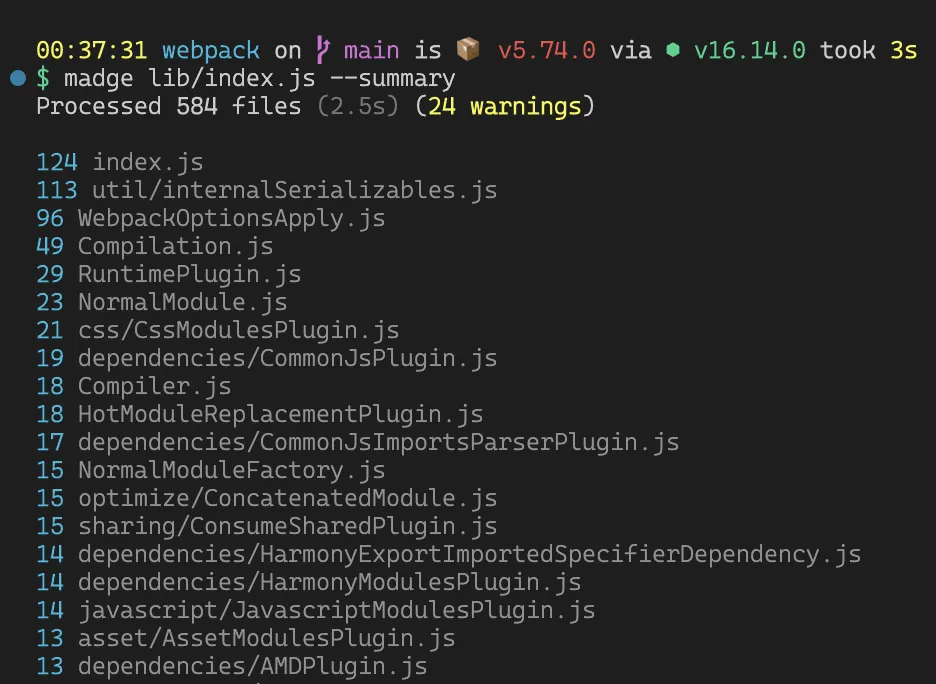
Task: Click the '24 warnings' text
Action: [505, 106]
